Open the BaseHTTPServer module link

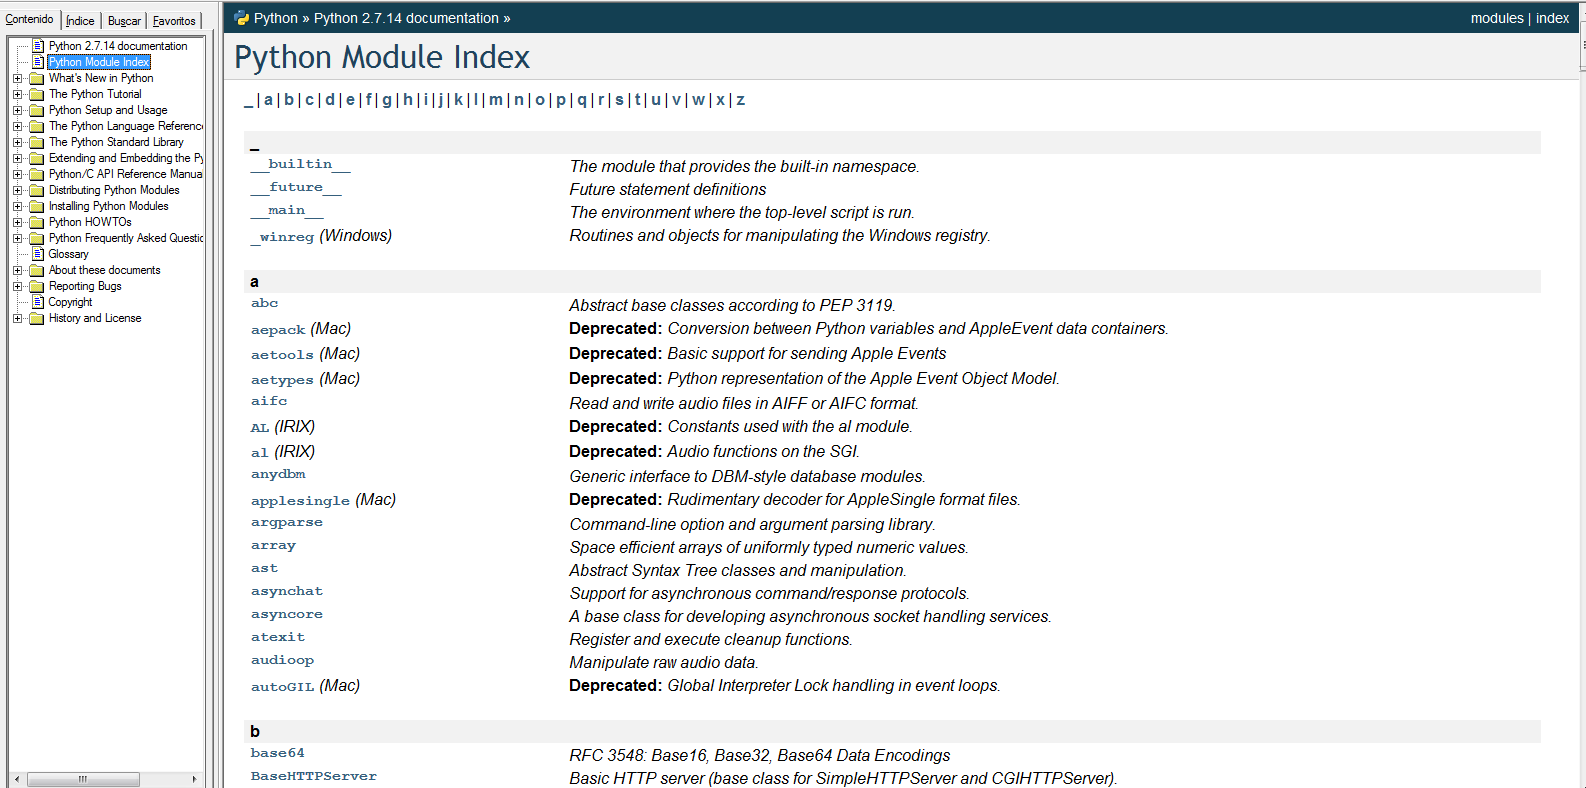click(313, 776)
